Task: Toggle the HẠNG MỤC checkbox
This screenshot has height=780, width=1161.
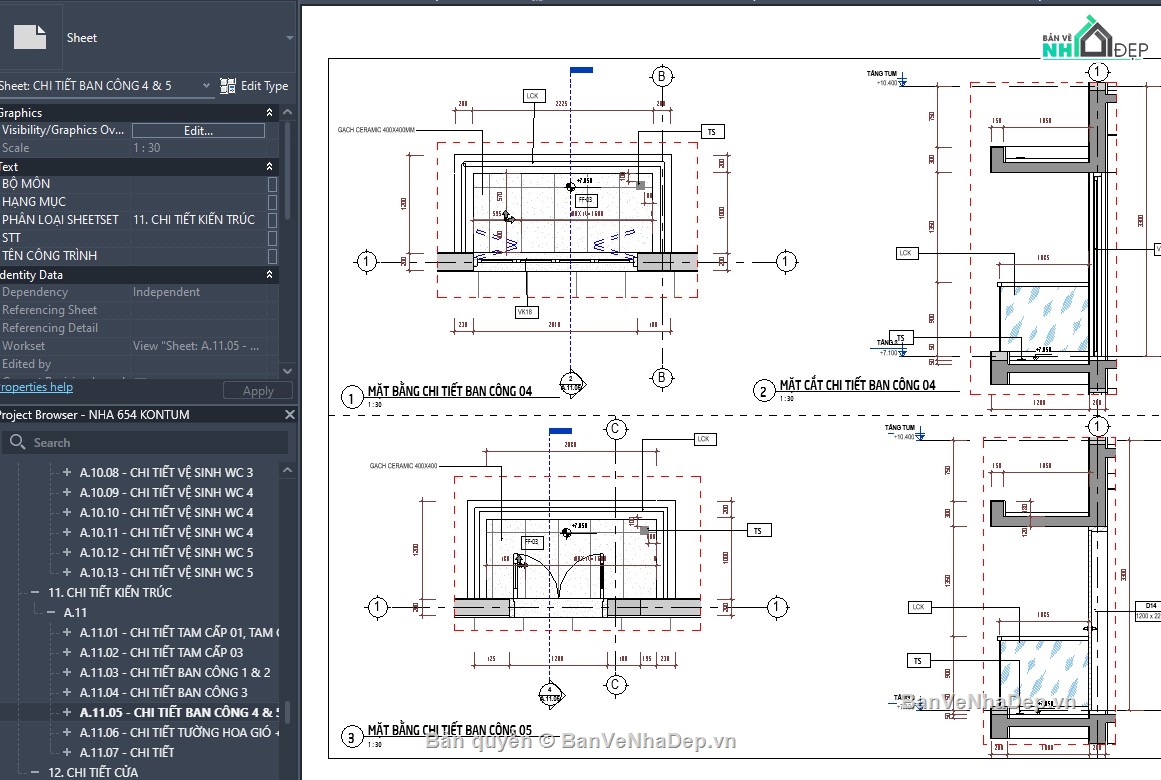Action: pos(272,201)
